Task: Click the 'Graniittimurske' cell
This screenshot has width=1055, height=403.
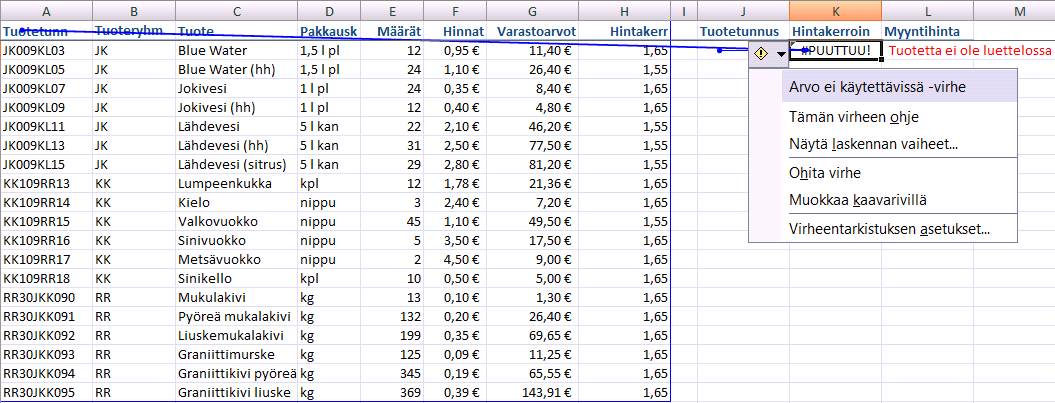Action: point(237,355)
